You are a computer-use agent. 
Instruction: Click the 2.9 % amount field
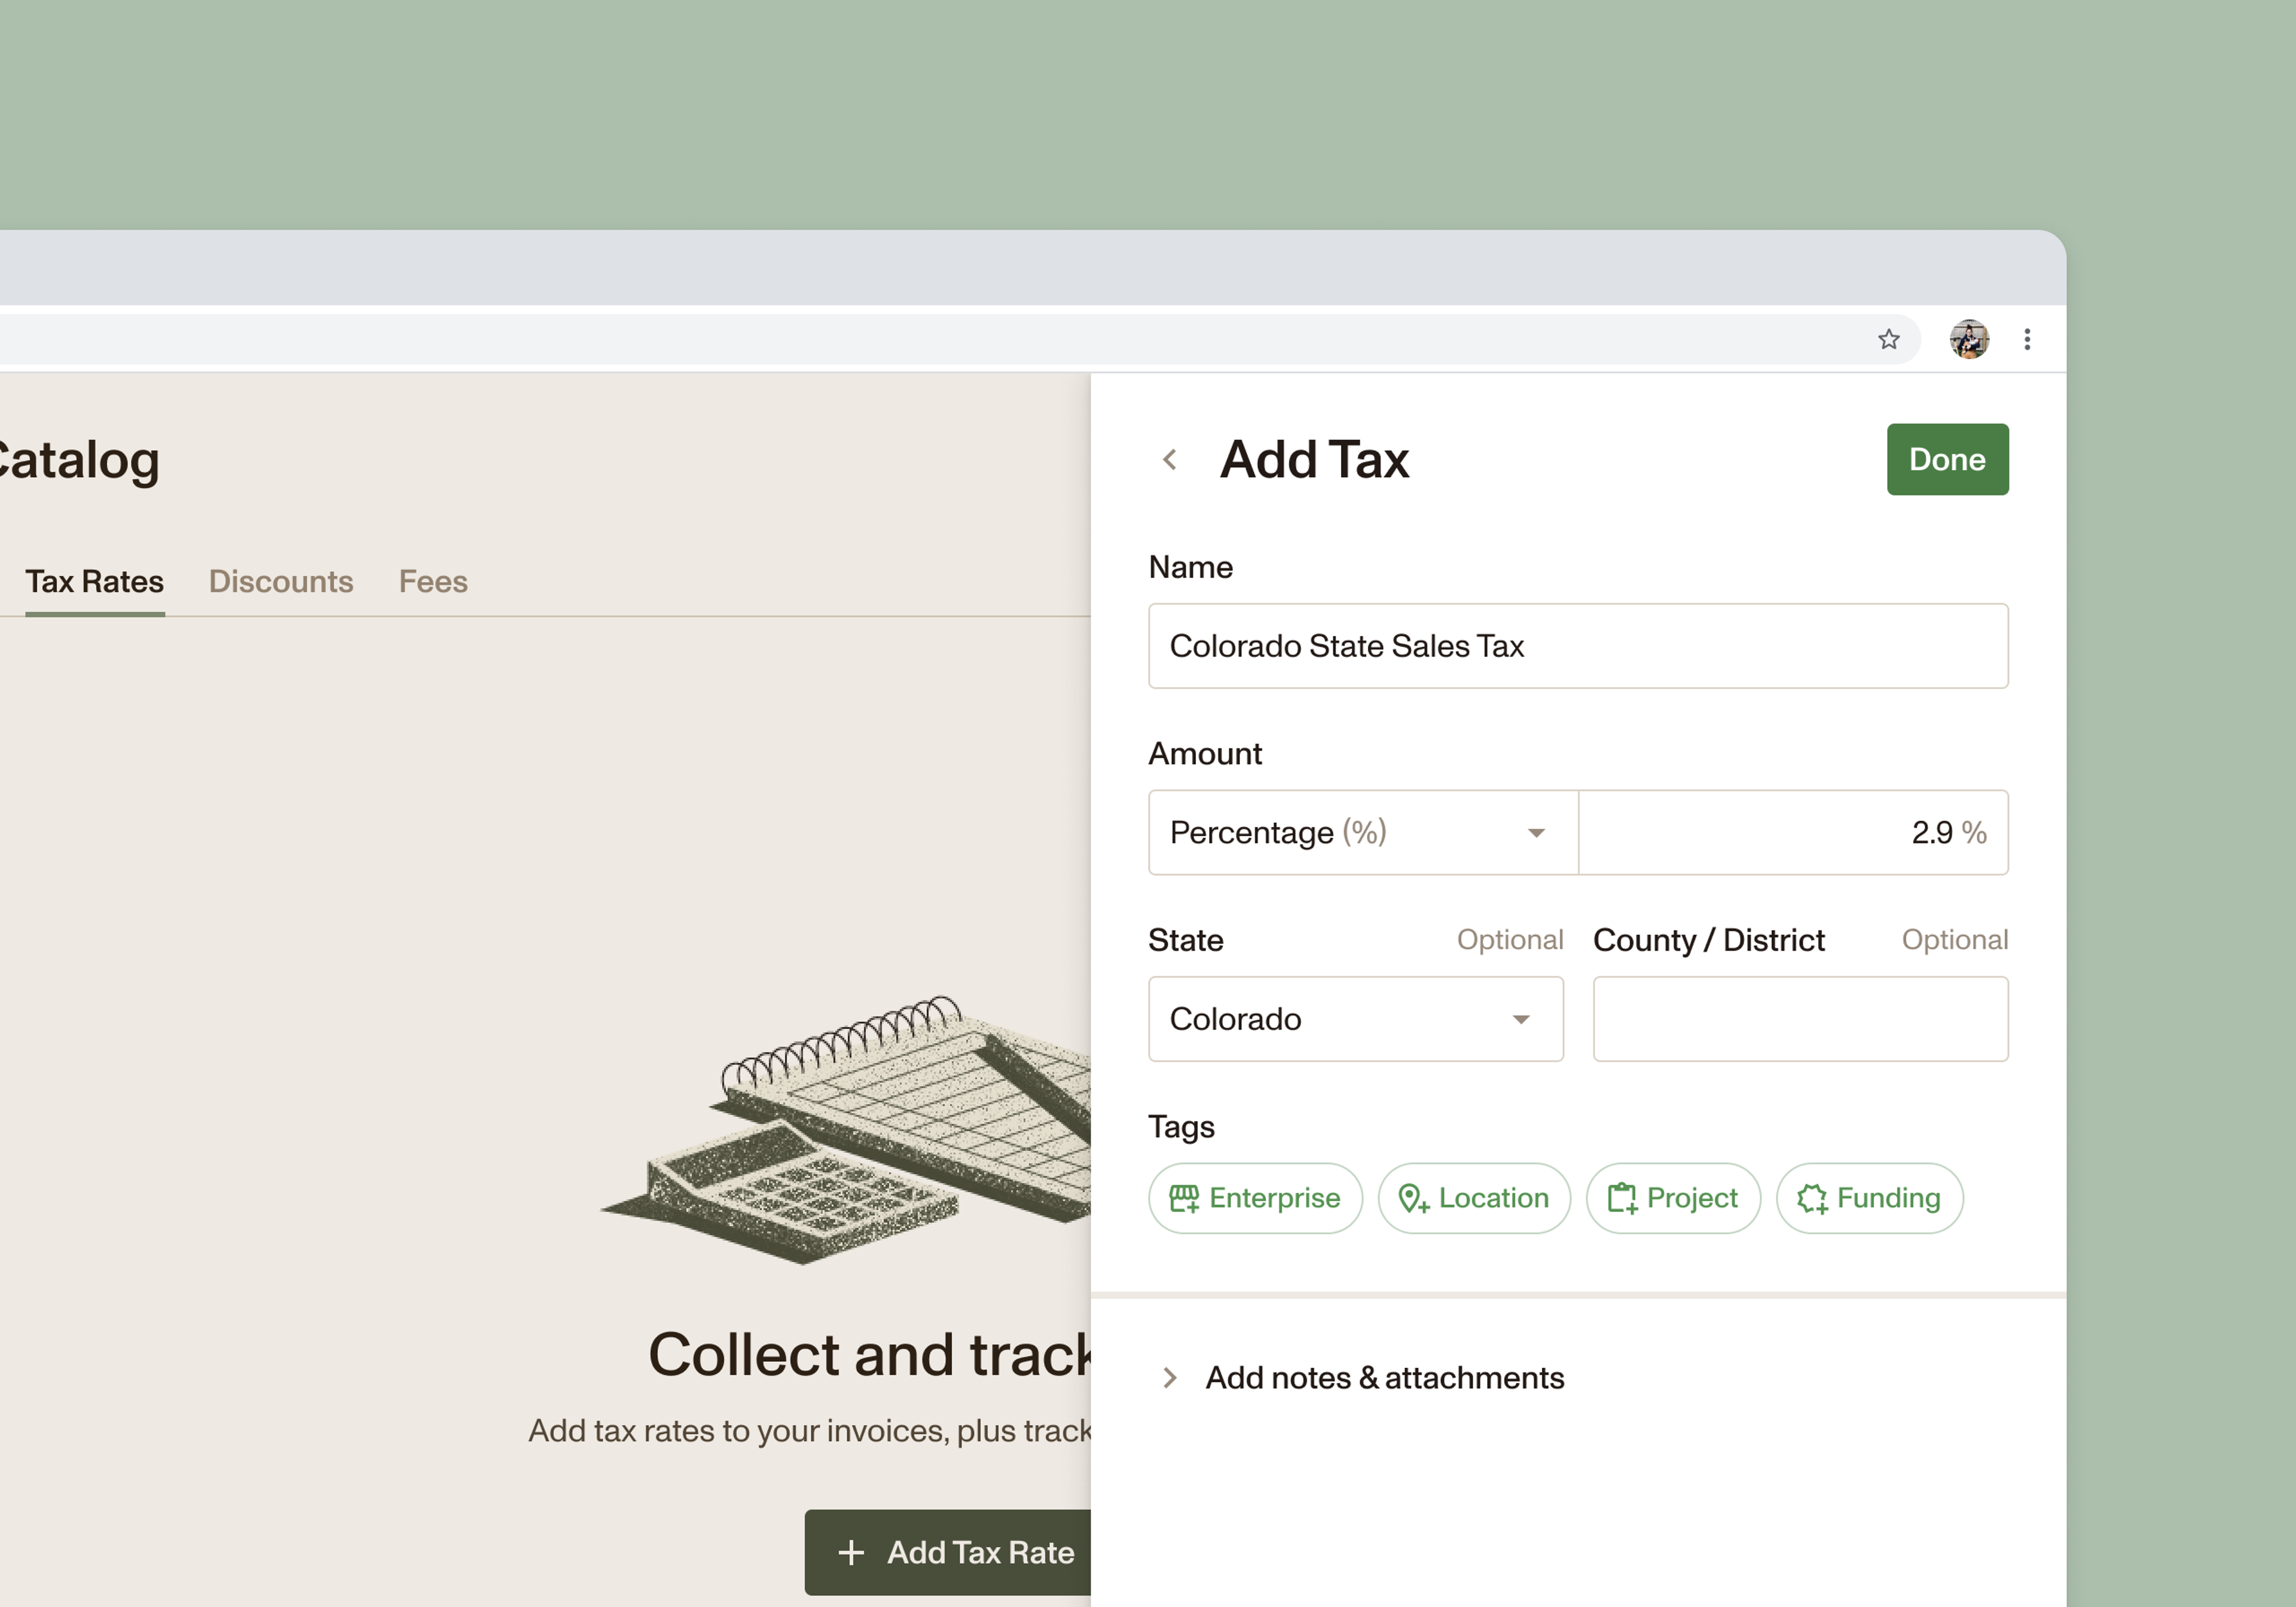[x=1792, y=833]
